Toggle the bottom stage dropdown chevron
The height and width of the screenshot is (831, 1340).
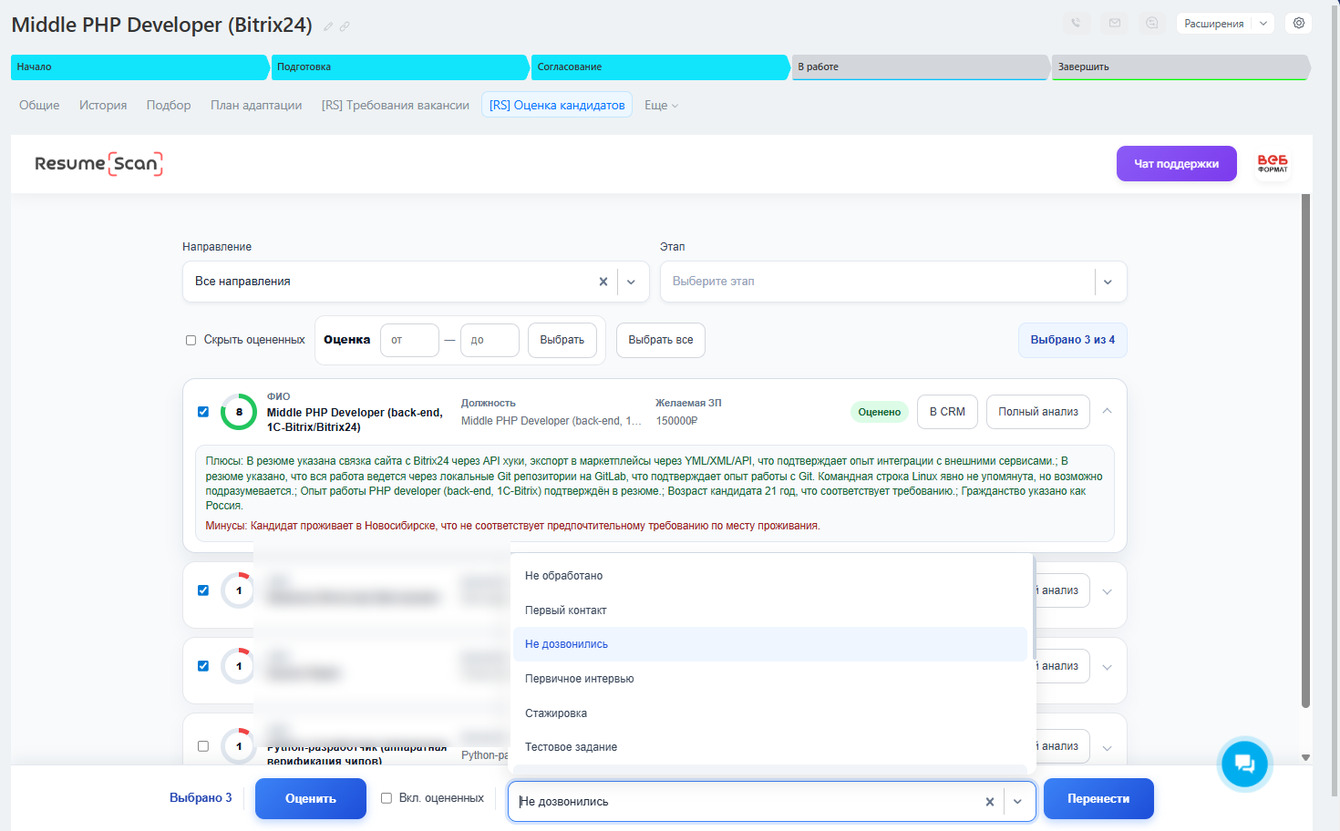(x=1018, y=801)
